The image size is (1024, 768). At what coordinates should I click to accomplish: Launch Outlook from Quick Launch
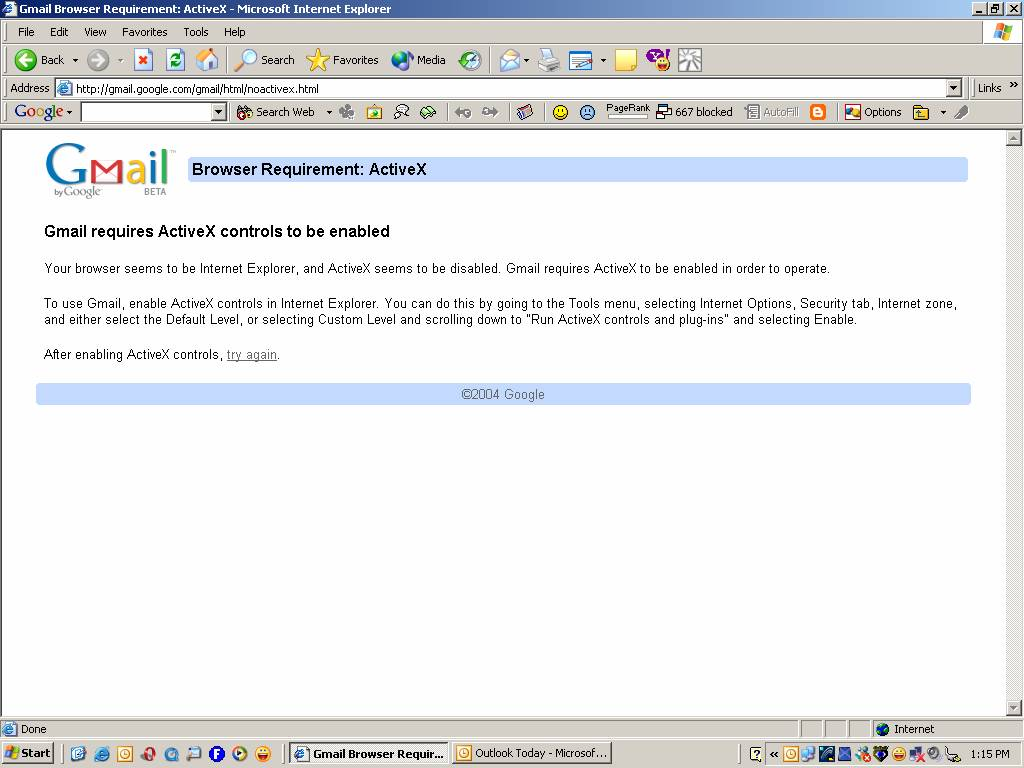pos(124,754)
